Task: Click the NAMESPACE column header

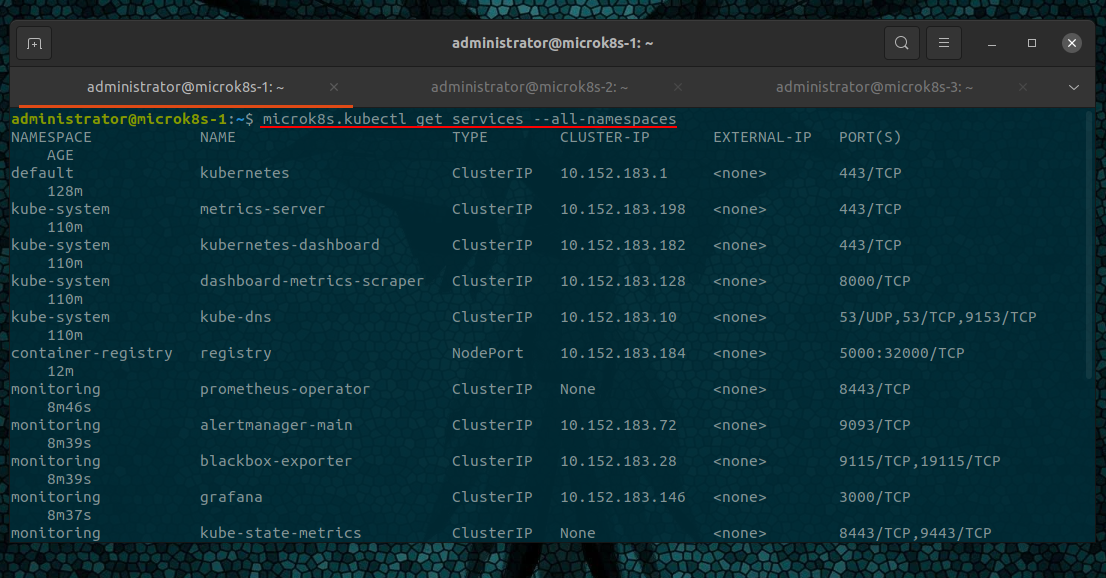Action: 51,137
